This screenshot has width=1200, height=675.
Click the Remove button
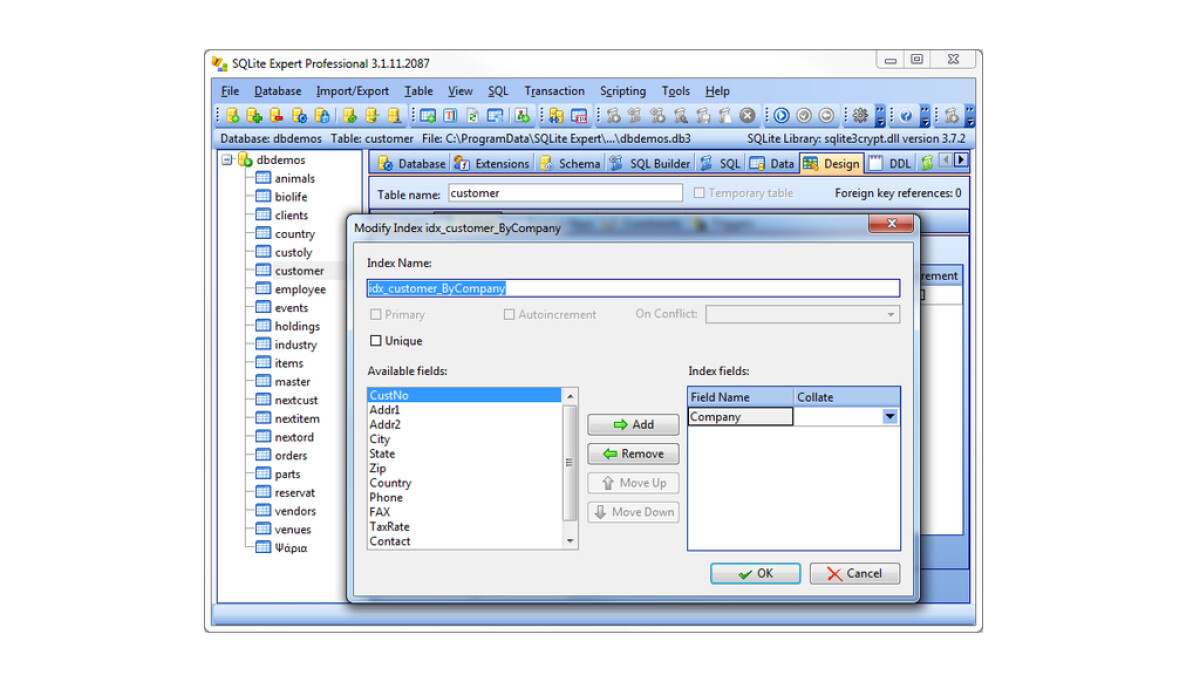[633, 454]
